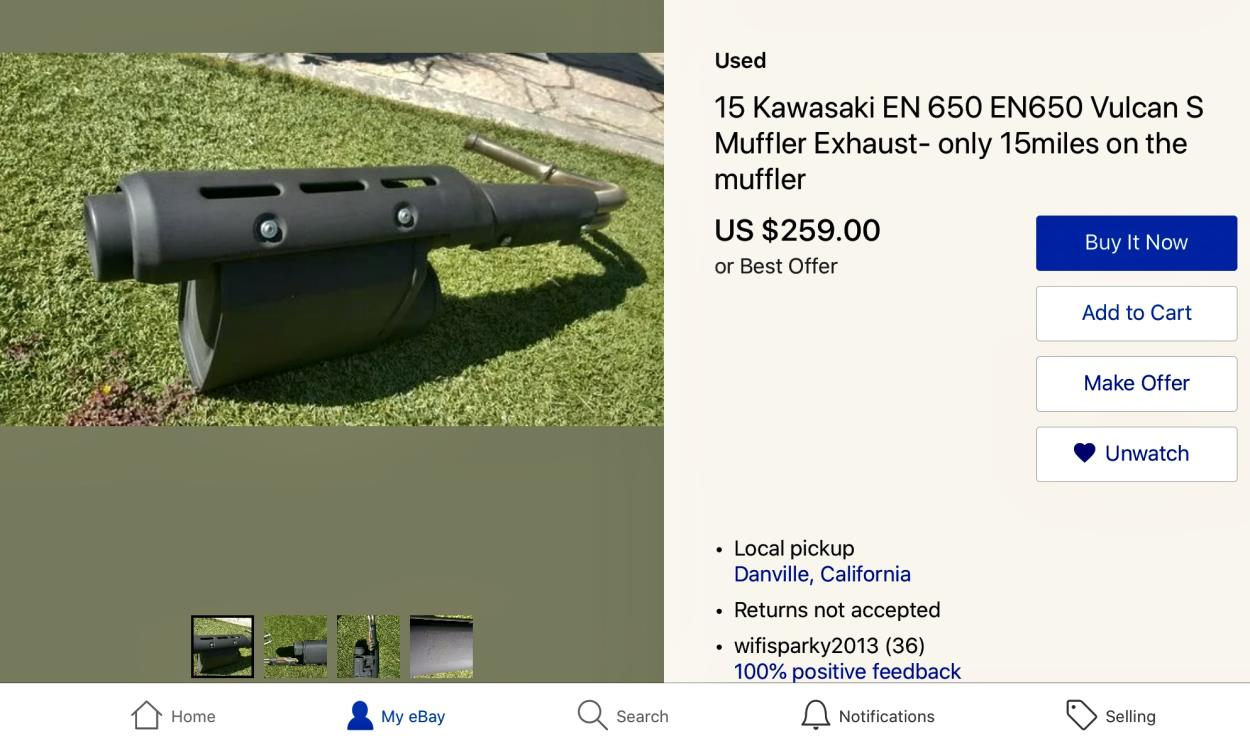Select the fourth close-up thumbnail
This screenshot has height=746, width=1250.
pyautogui.click(x=441, y=647)
